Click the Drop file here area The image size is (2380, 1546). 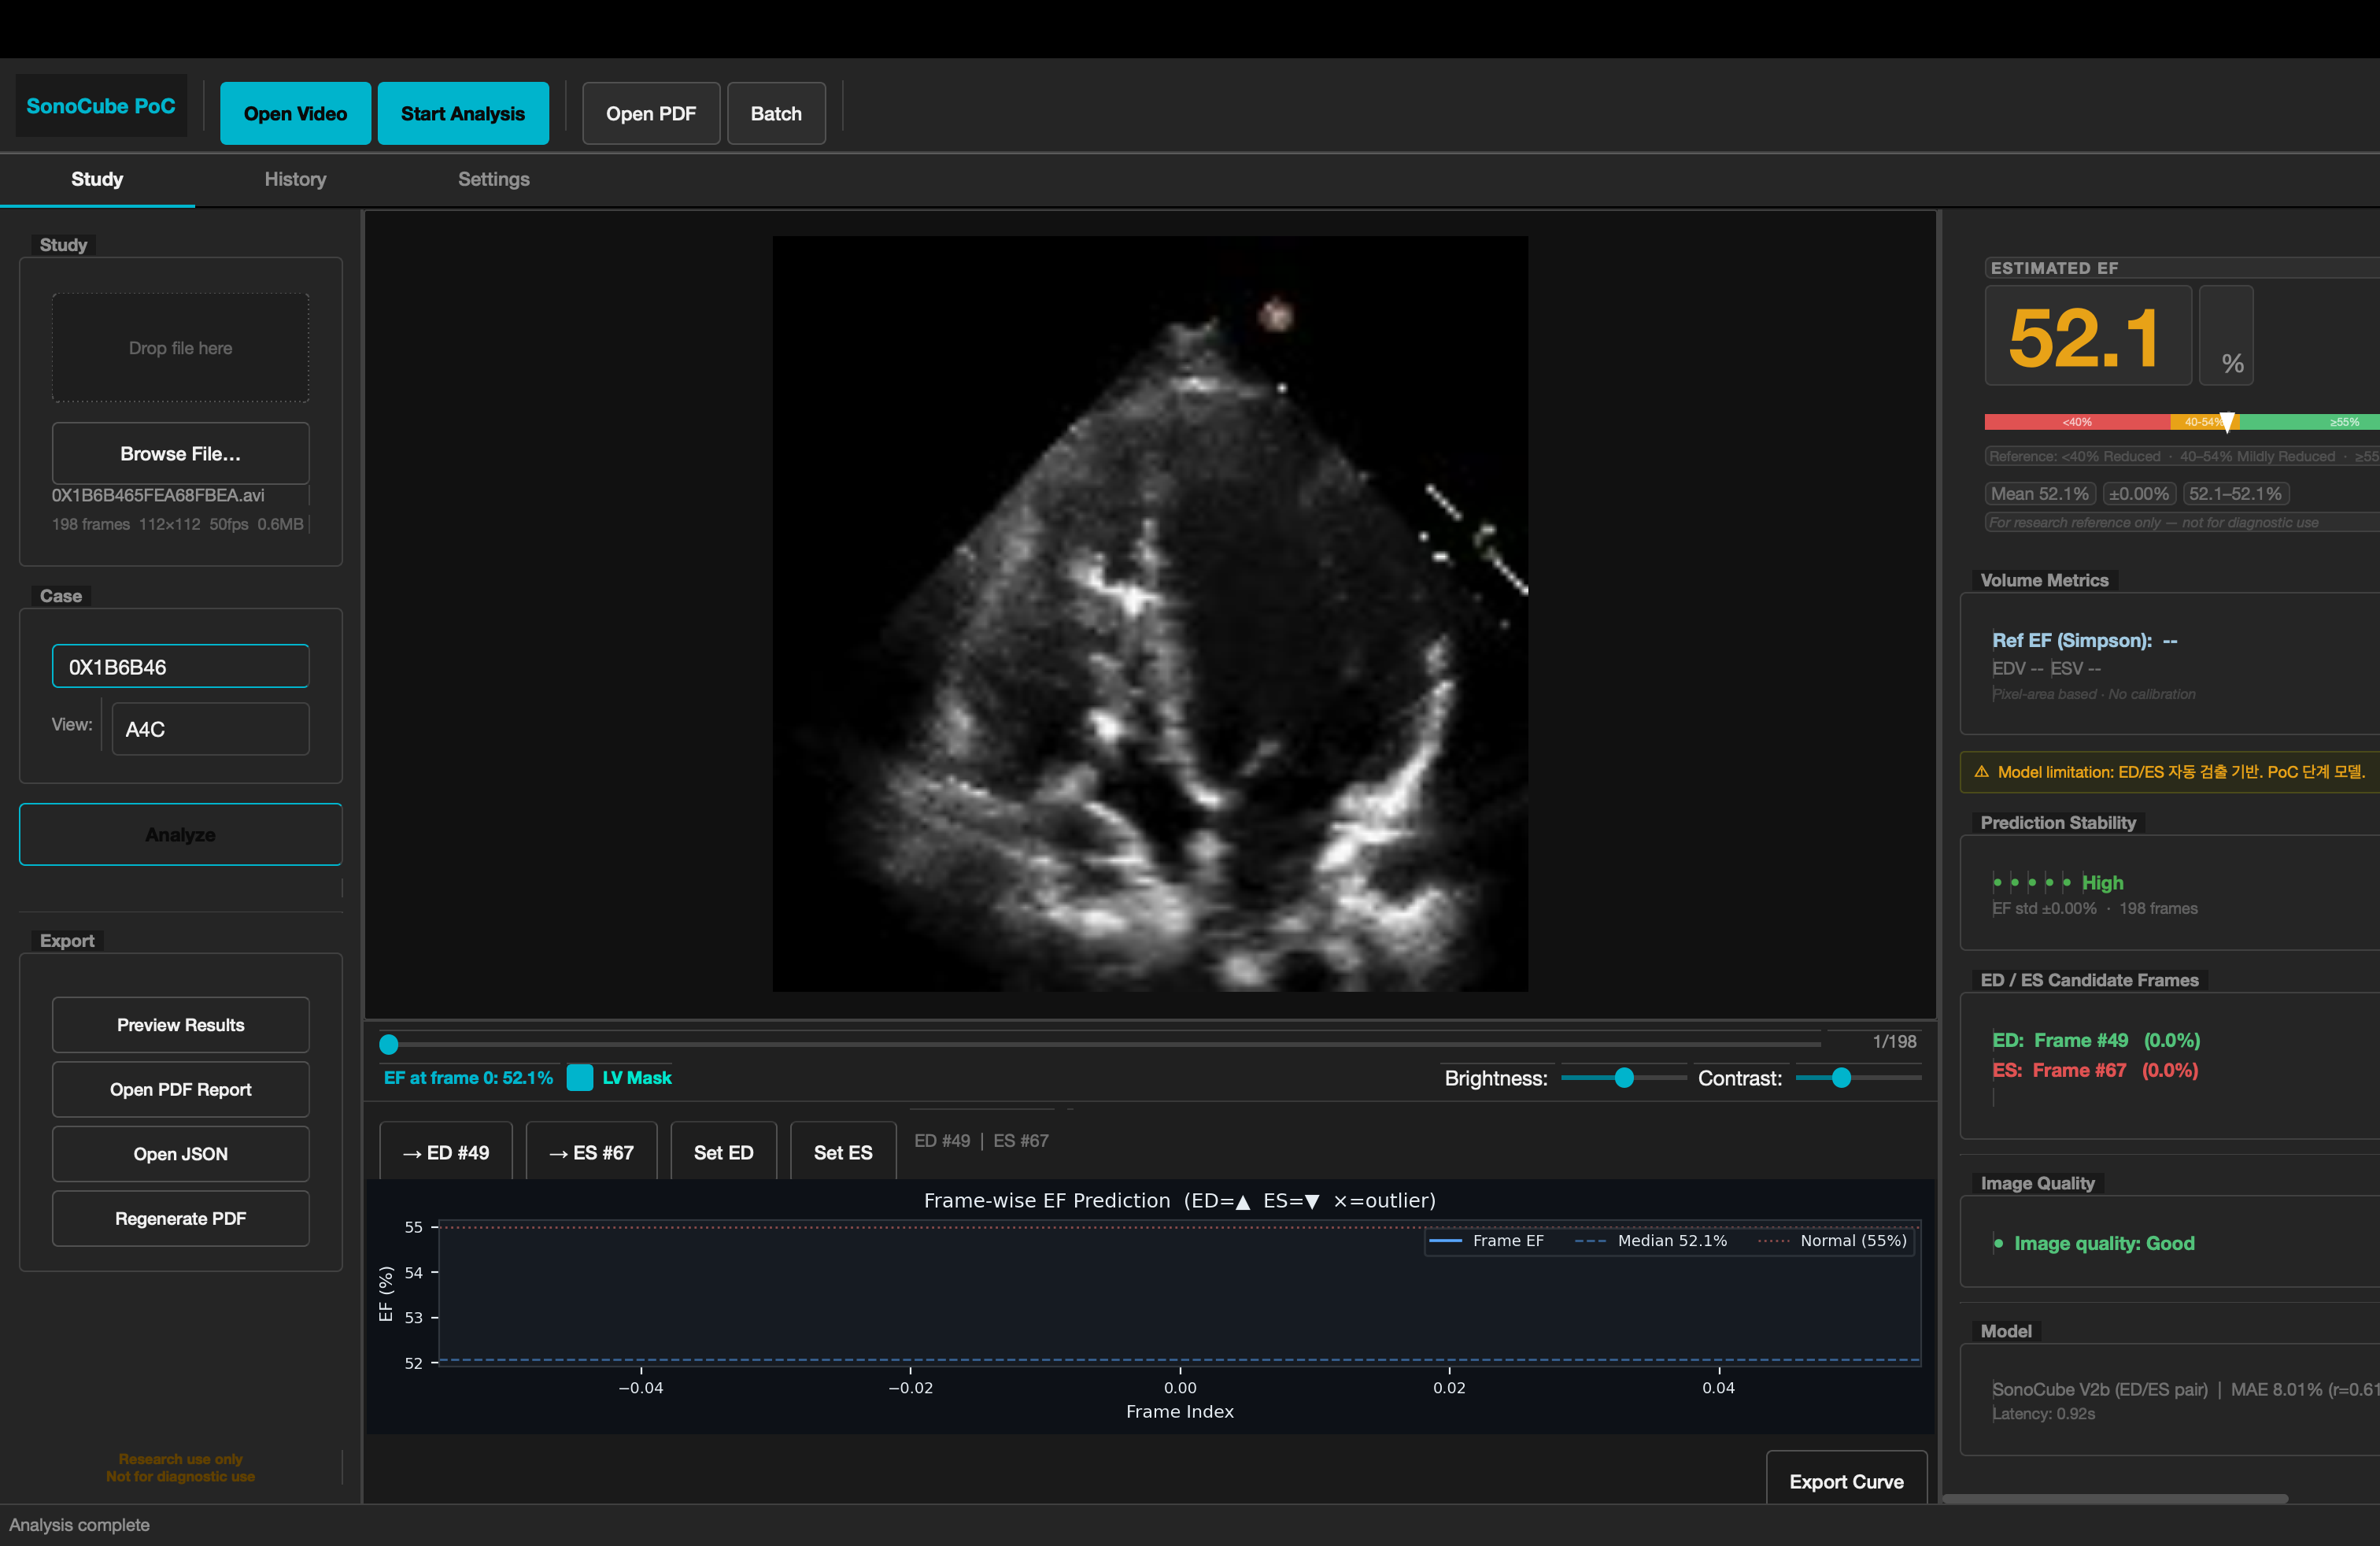pyautogui.click(x=180, y=348)
